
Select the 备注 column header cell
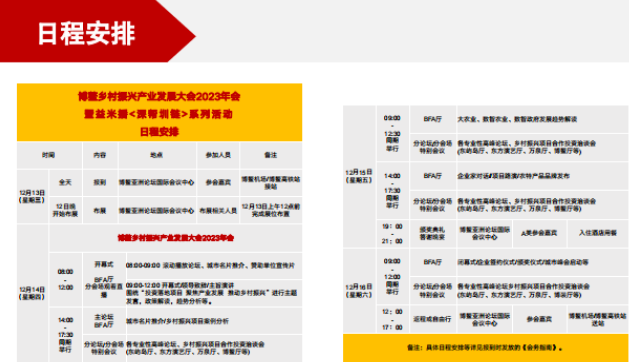[271, 155]
